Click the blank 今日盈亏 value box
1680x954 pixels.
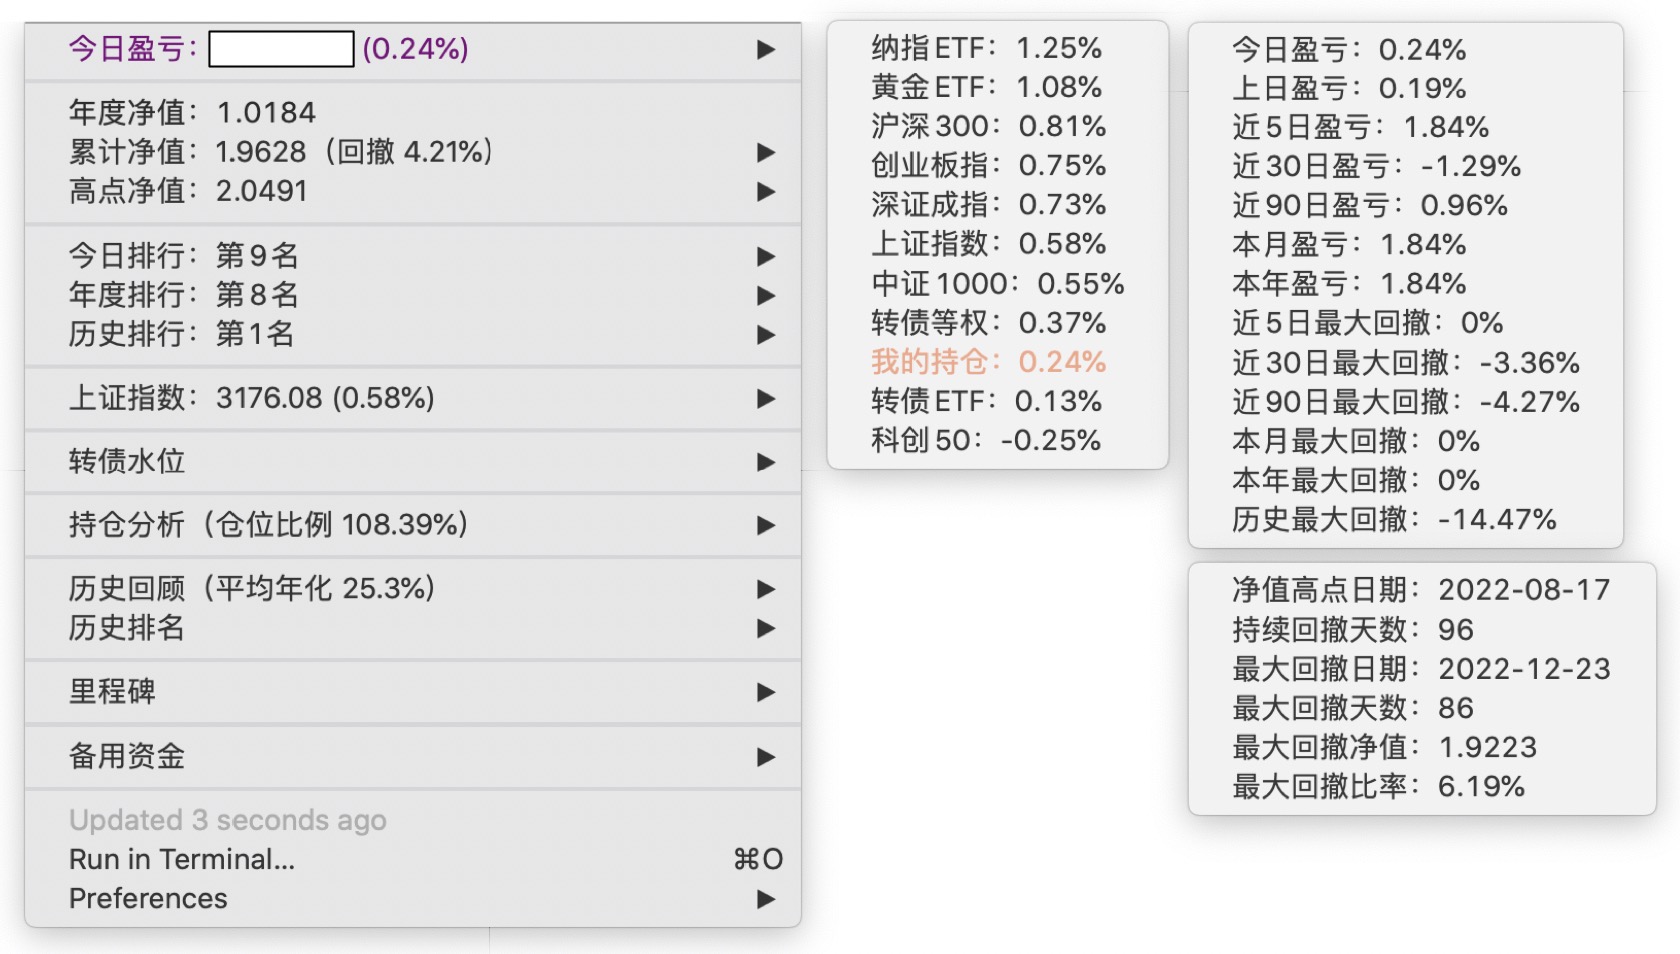[x=281, y=49]
